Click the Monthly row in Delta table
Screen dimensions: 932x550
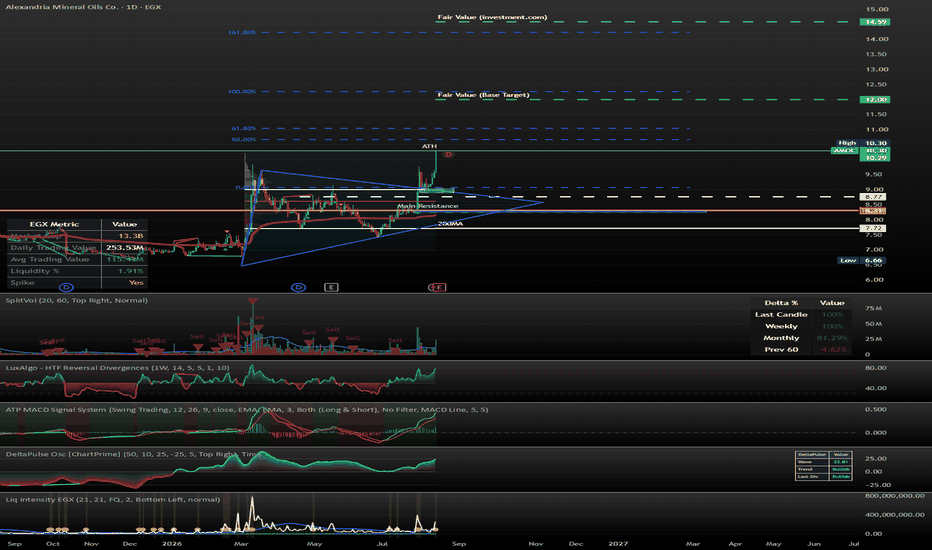click(781, 338)
